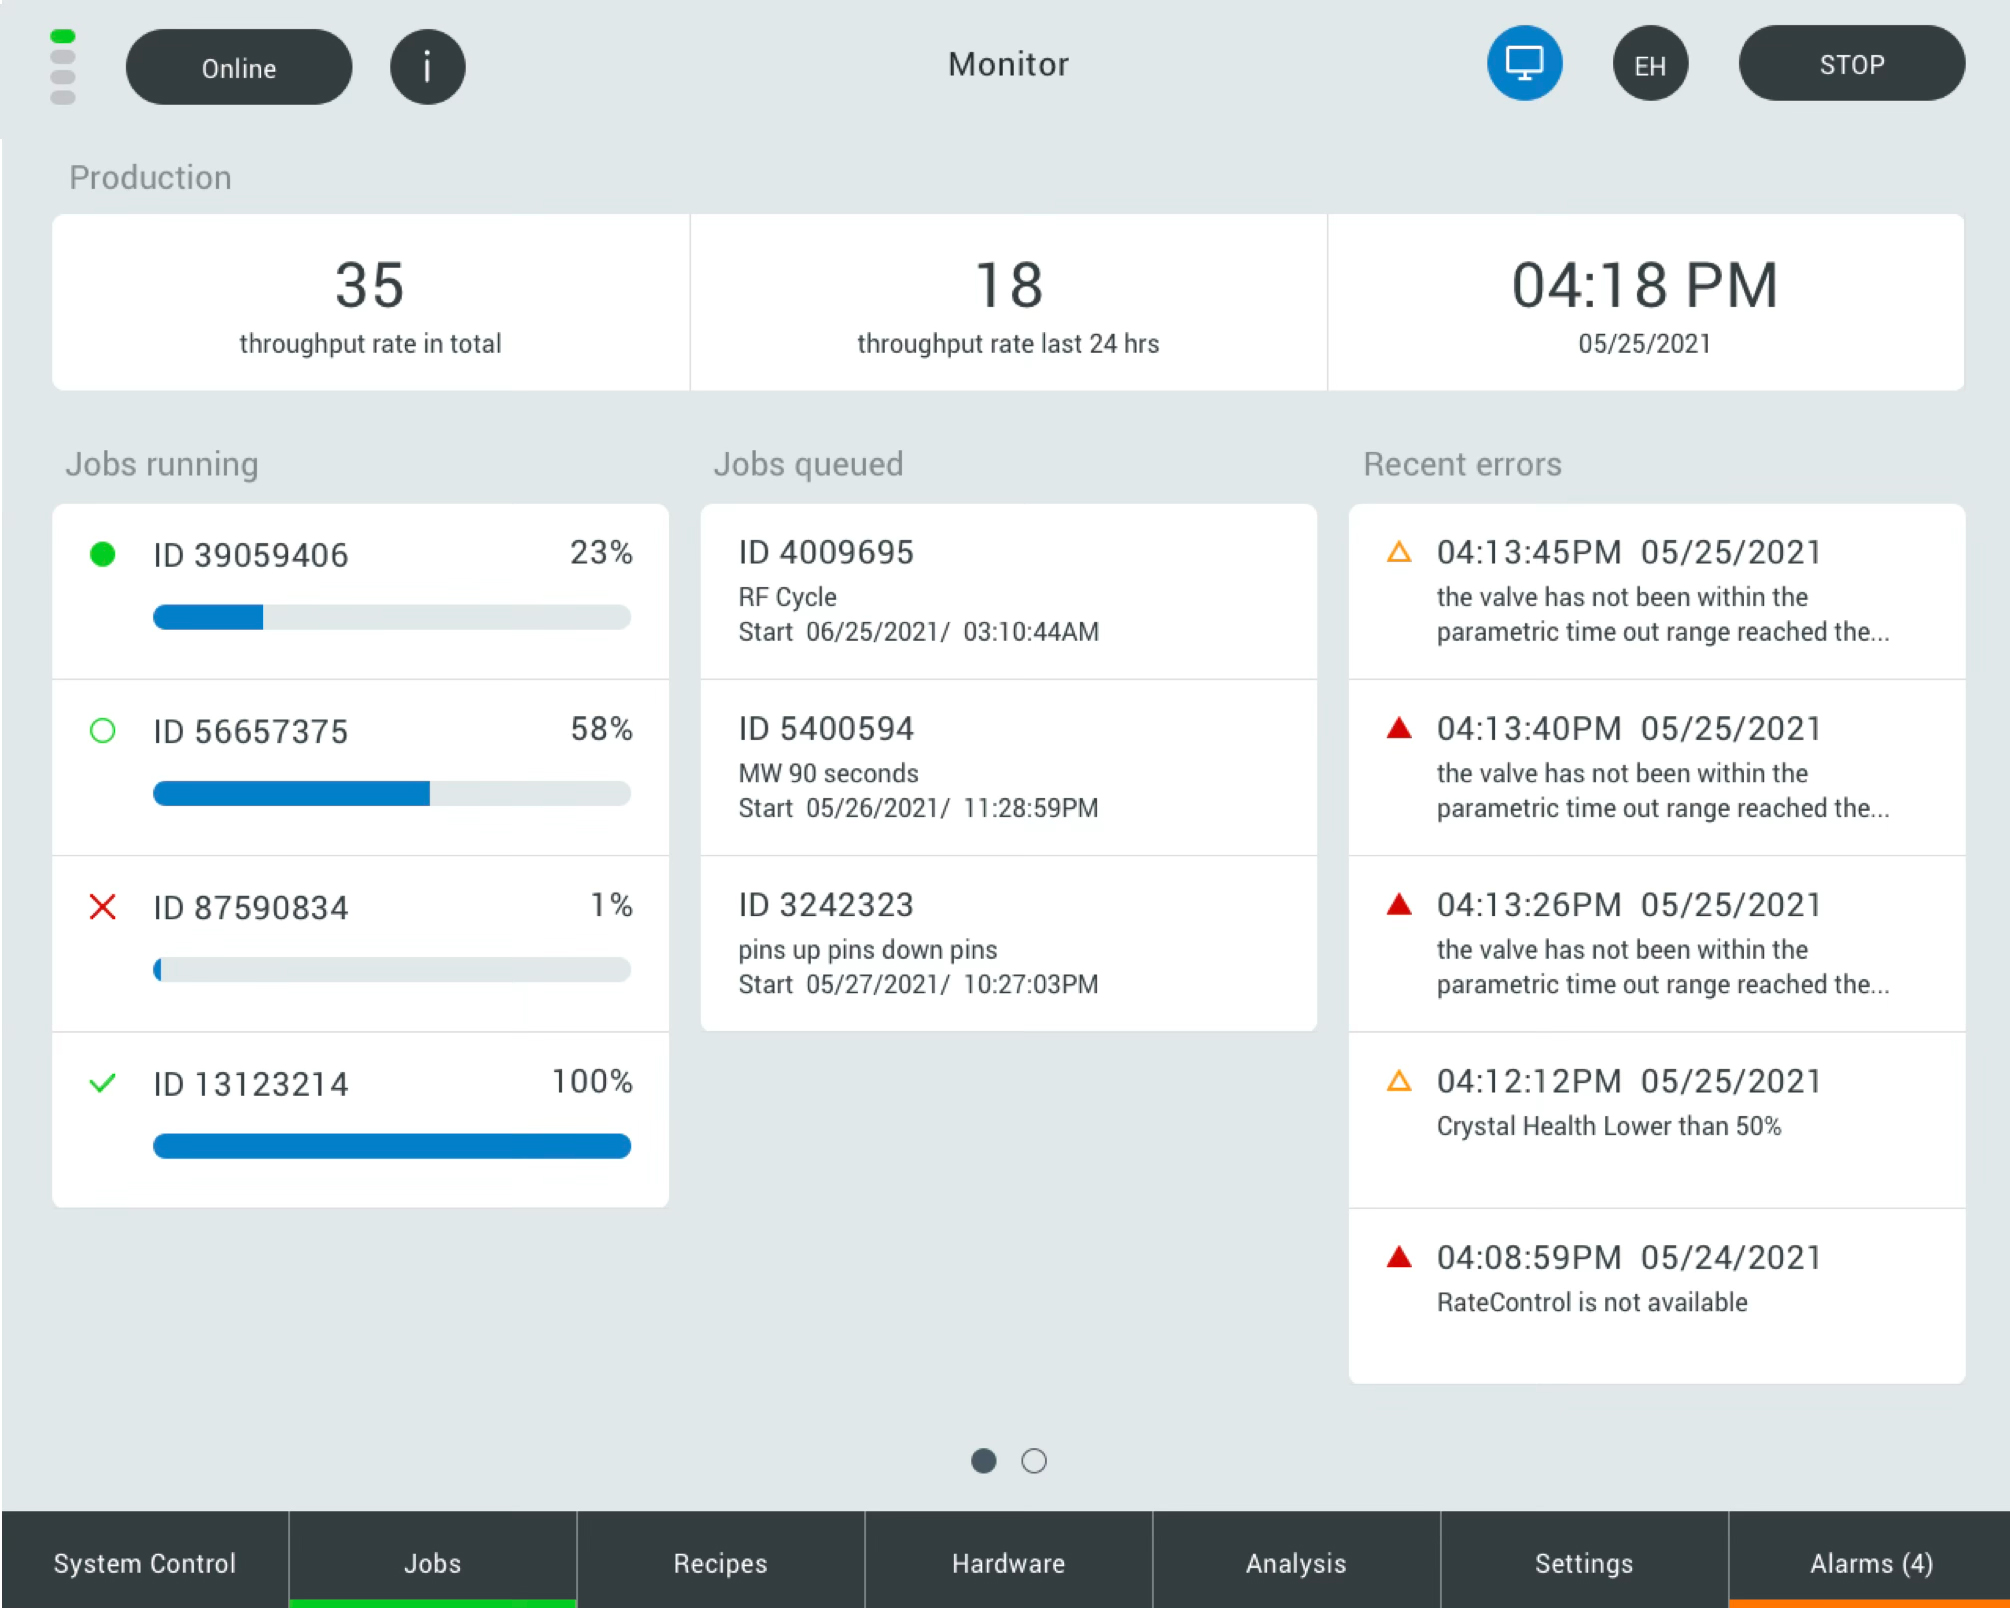Image resolution: width=2010 pixels, height=1608 pixels.
Task: Open queued job ID 3242323 pins up
Action: pos(1008,943)
